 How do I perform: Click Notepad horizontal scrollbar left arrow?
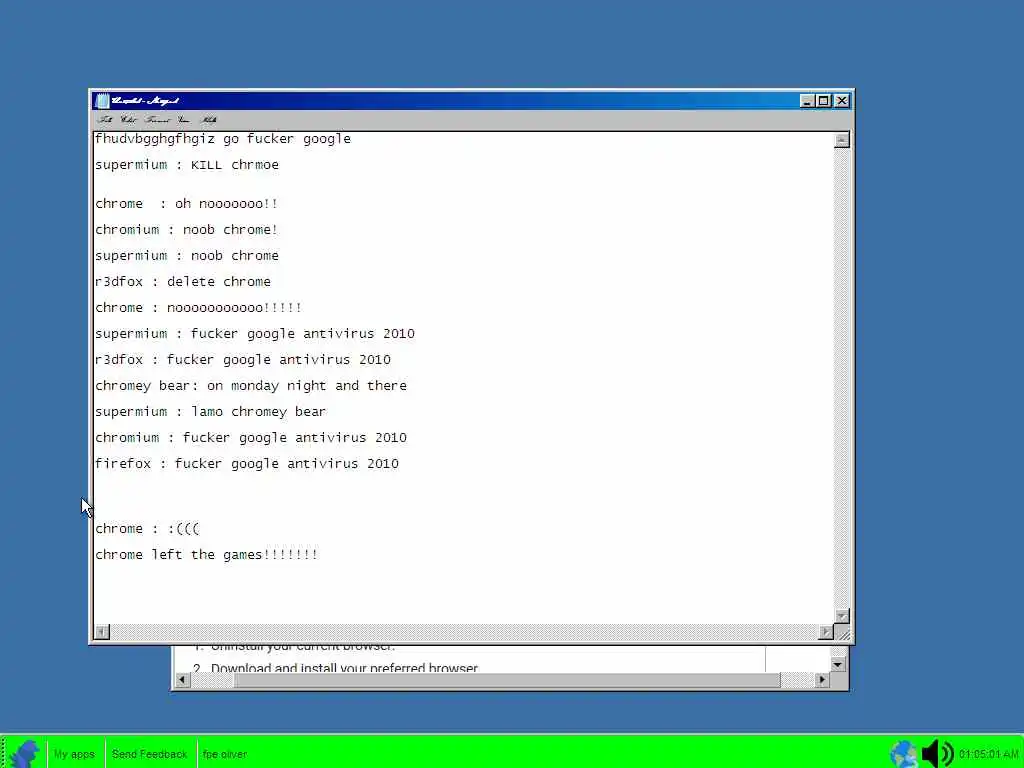102,632
